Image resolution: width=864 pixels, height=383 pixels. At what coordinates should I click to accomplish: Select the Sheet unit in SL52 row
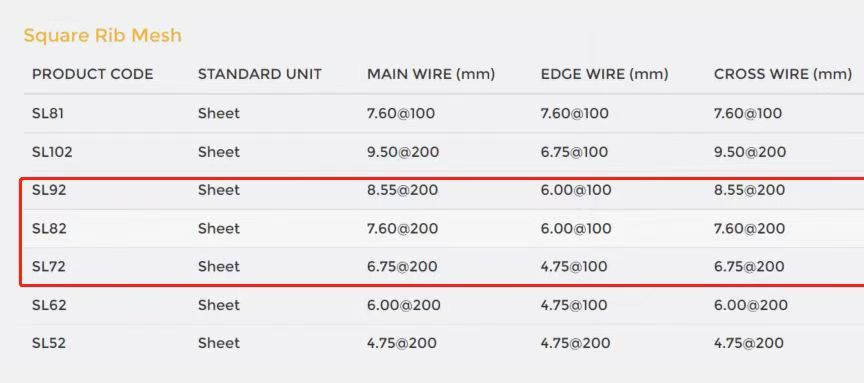click(x=219, y=343)
